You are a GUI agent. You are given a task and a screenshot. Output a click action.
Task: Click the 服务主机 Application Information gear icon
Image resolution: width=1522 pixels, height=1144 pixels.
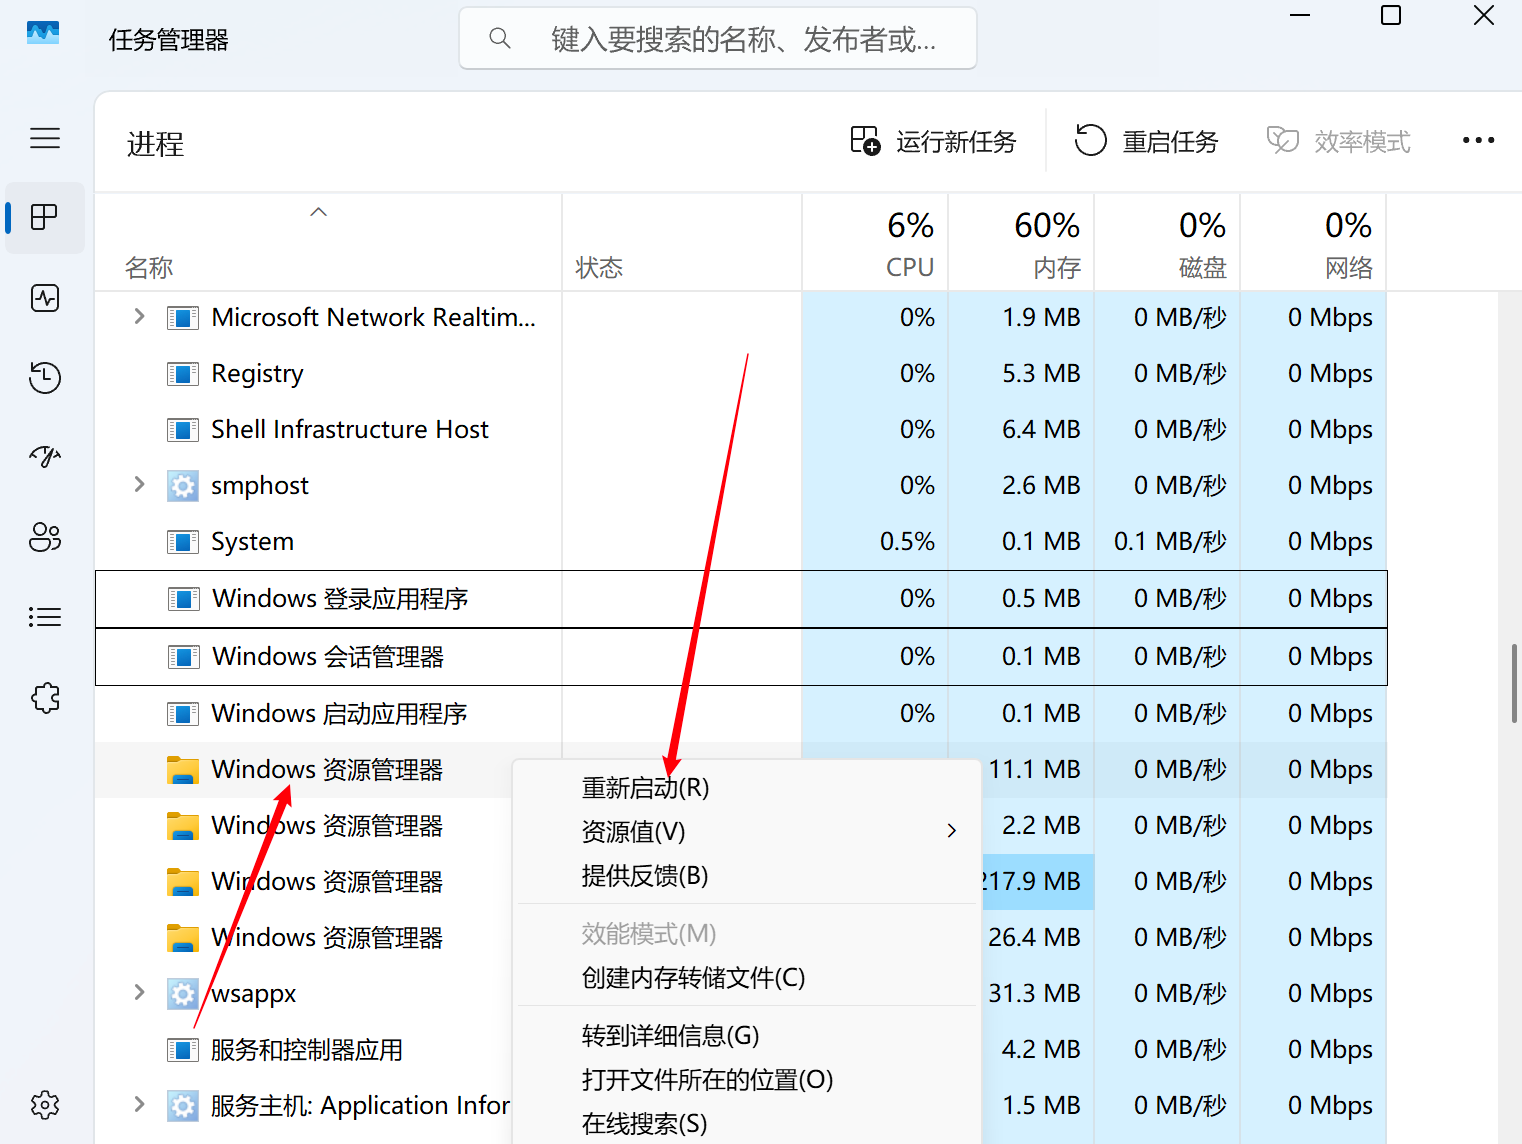point(182,1106)
